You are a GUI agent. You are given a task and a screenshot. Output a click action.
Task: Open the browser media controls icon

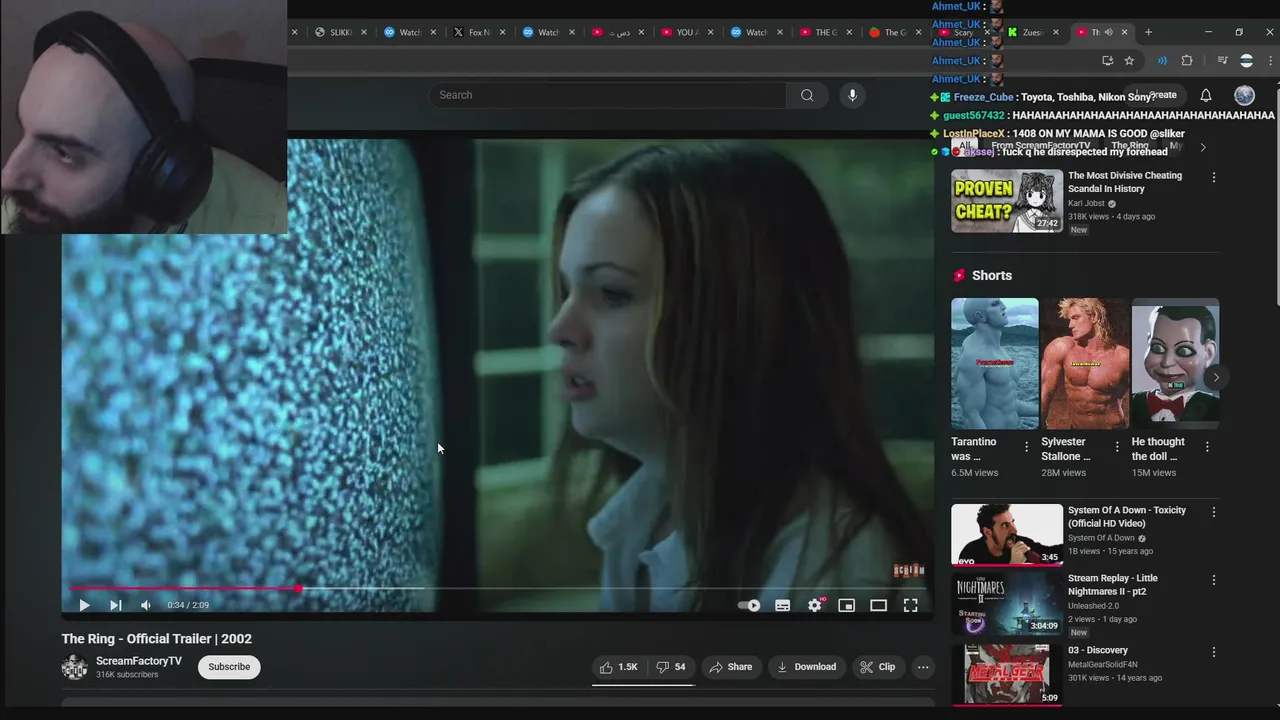pyautogui.click(x=1222, y=61)
